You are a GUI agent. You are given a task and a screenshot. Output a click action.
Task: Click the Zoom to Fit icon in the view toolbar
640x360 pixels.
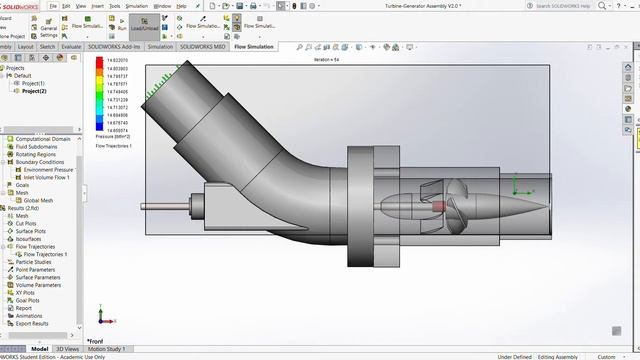click(x=299, y=47)
